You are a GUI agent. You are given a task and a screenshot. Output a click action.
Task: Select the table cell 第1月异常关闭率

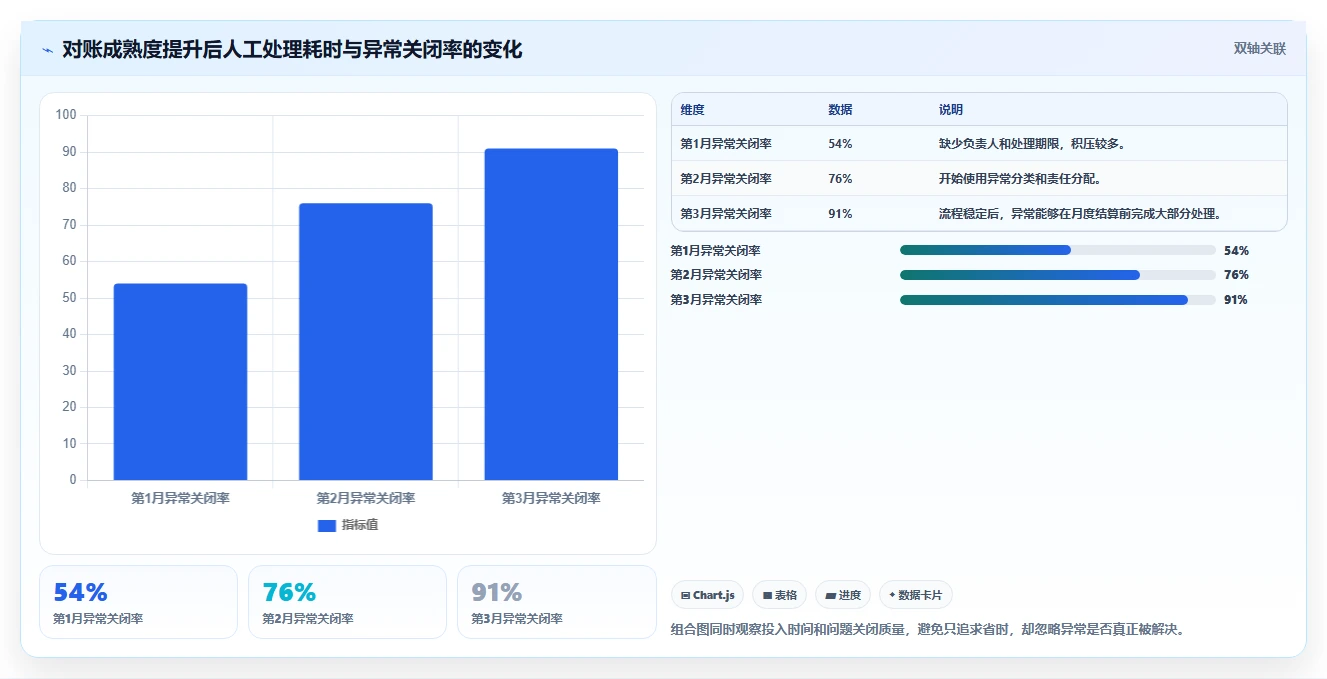(x=726, y=144)
